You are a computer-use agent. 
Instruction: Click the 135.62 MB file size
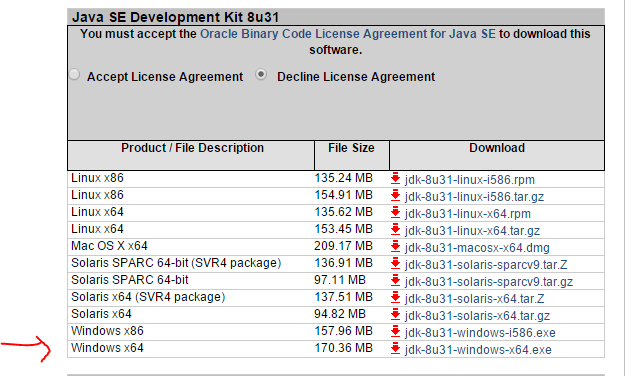(x=343, y=212)
